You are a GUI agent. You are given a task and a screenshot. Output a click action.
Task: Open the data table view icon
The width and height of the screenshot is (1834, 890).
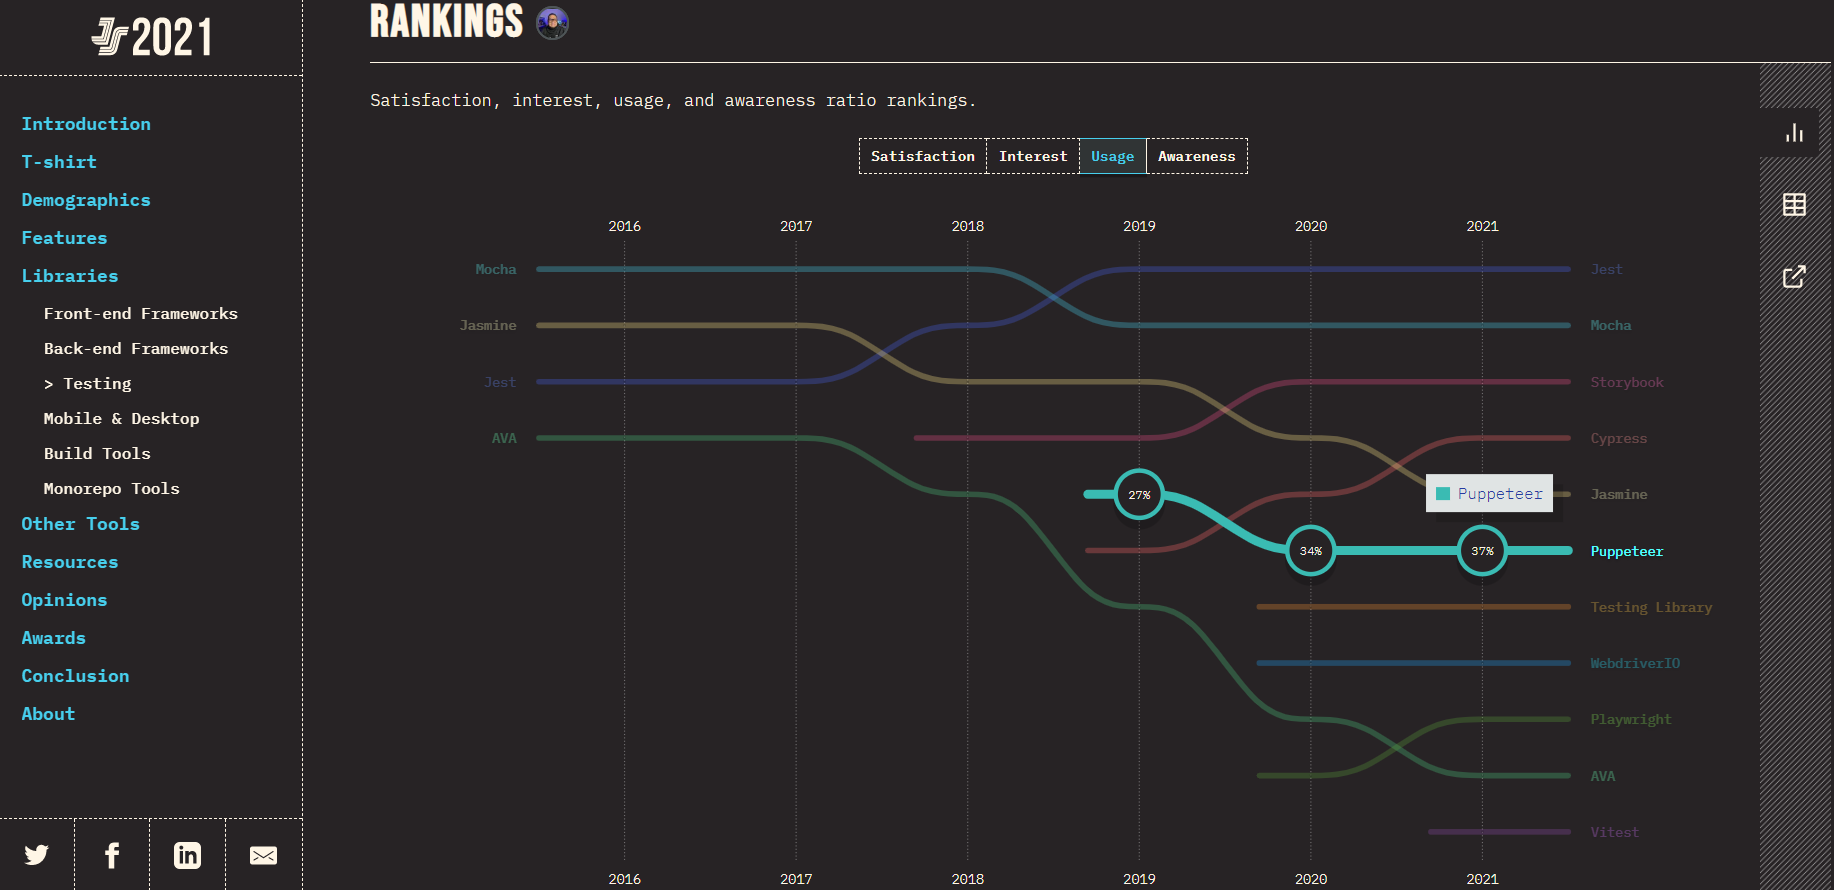coord(1794,205)
